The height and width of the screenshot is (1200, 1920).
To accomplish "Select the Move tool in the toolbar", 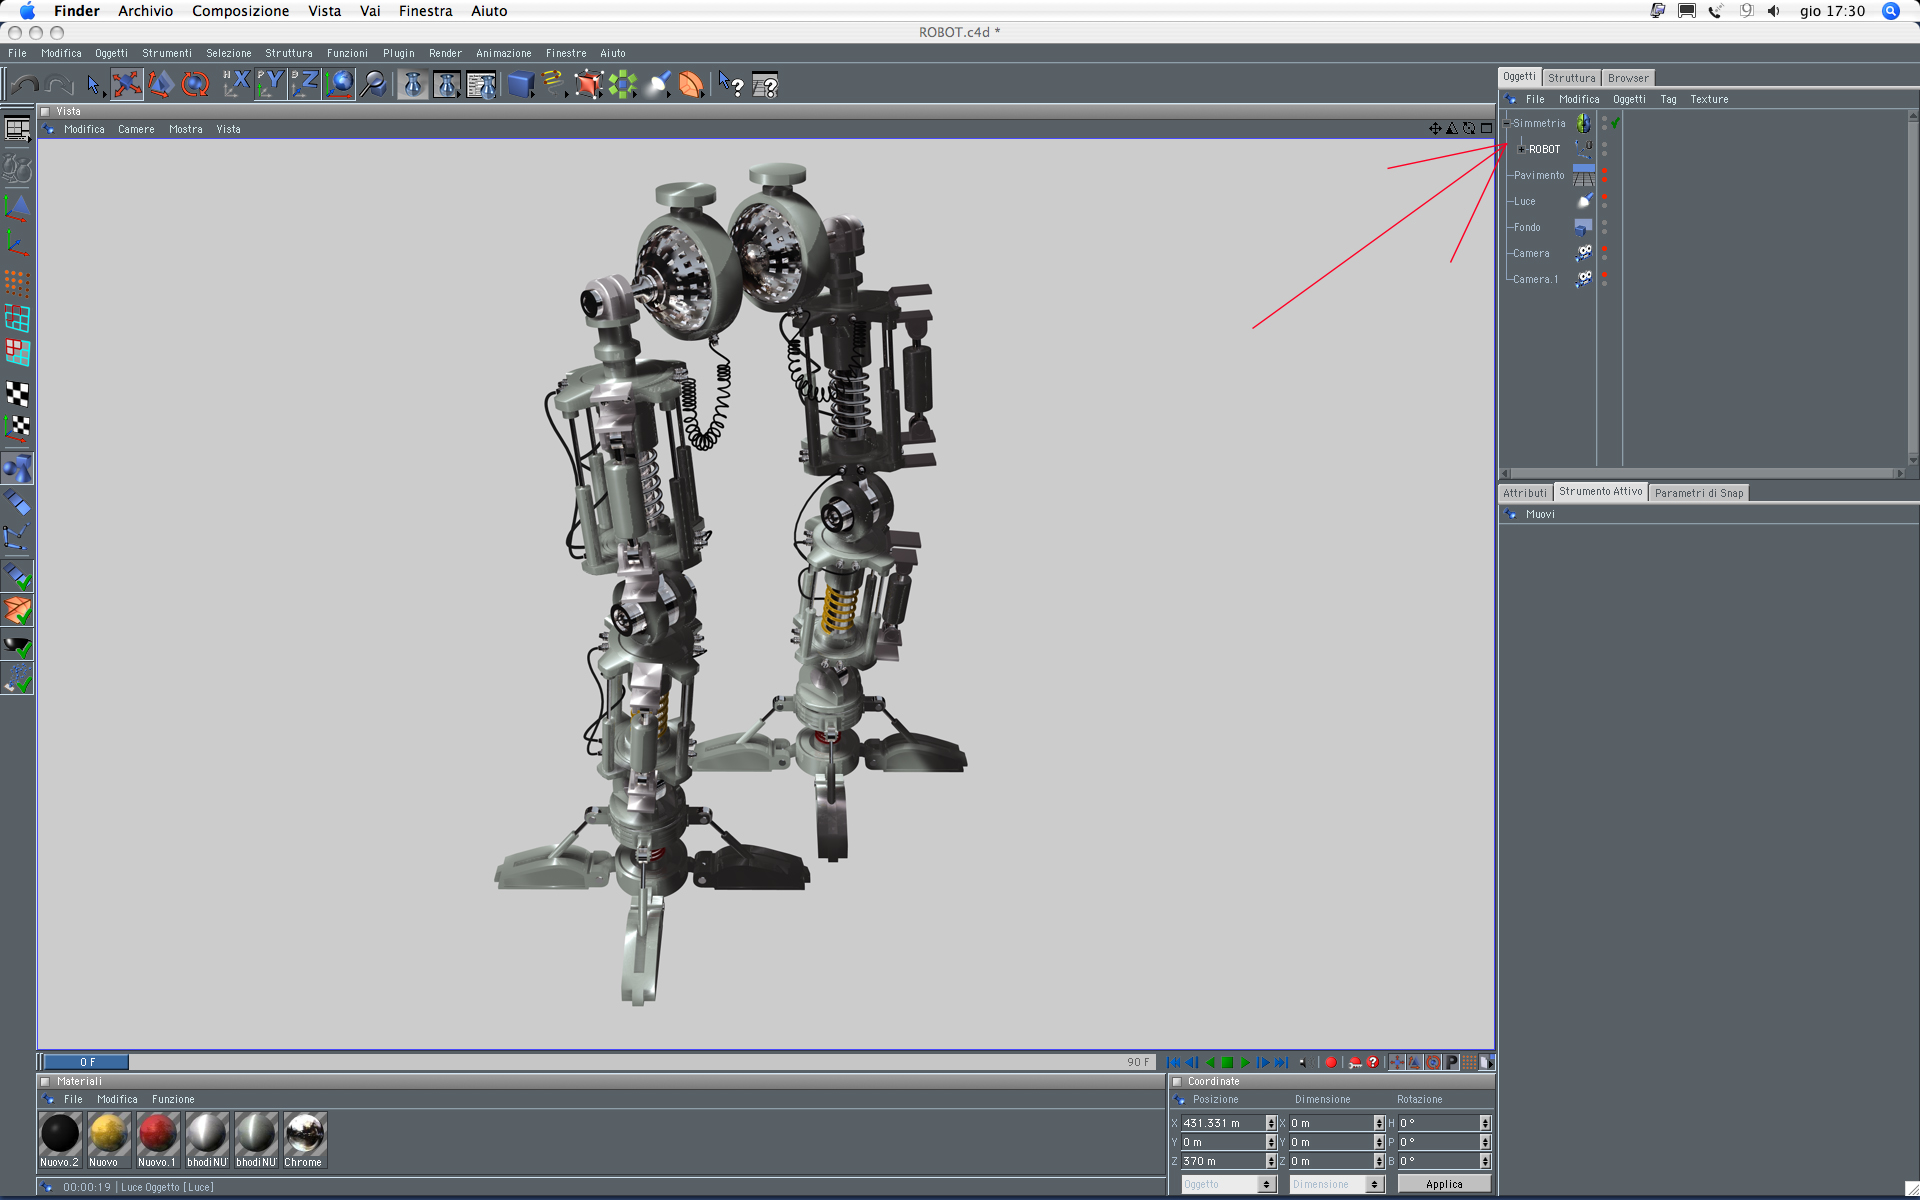I will tap(127, 85).
